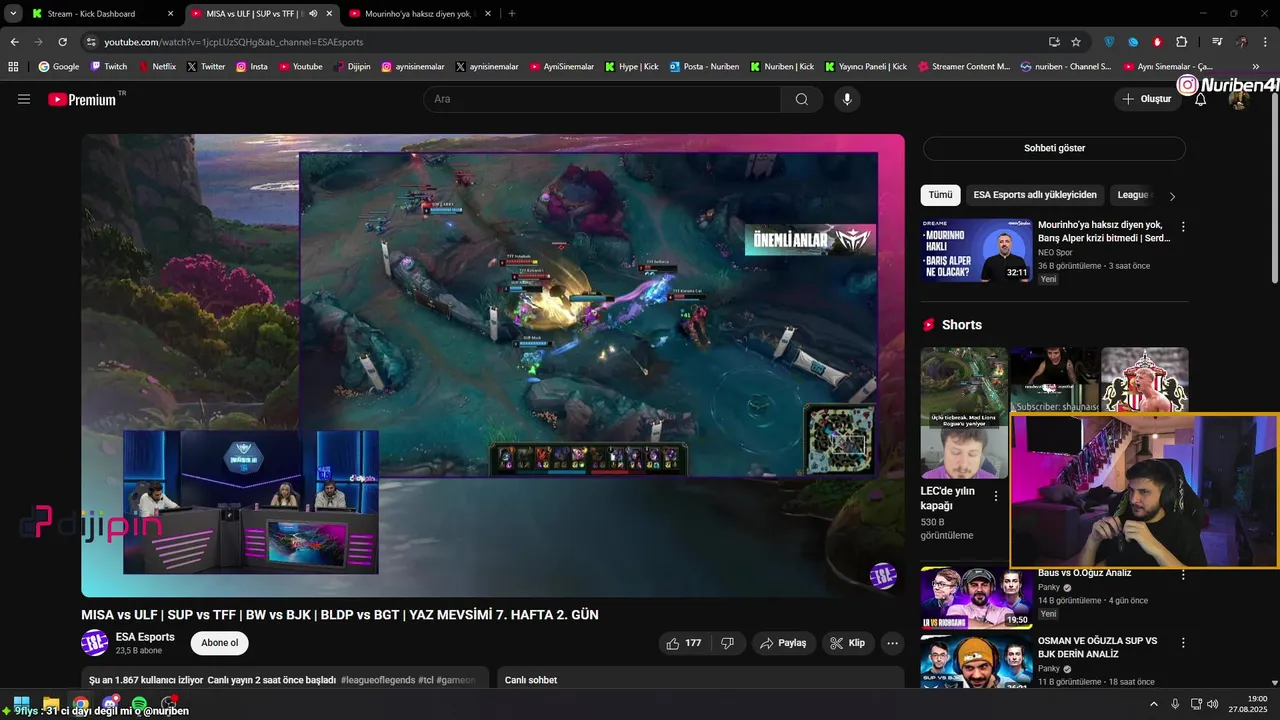Open File Explorer from taskbar
Viewport: 1280px width, 720px height.
[51, 704]
